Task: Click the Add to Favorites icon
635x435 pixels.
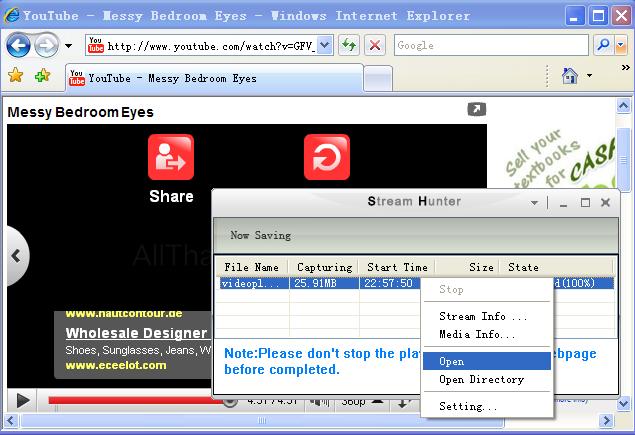Action: pyautogui.click(x=42, y=75)
